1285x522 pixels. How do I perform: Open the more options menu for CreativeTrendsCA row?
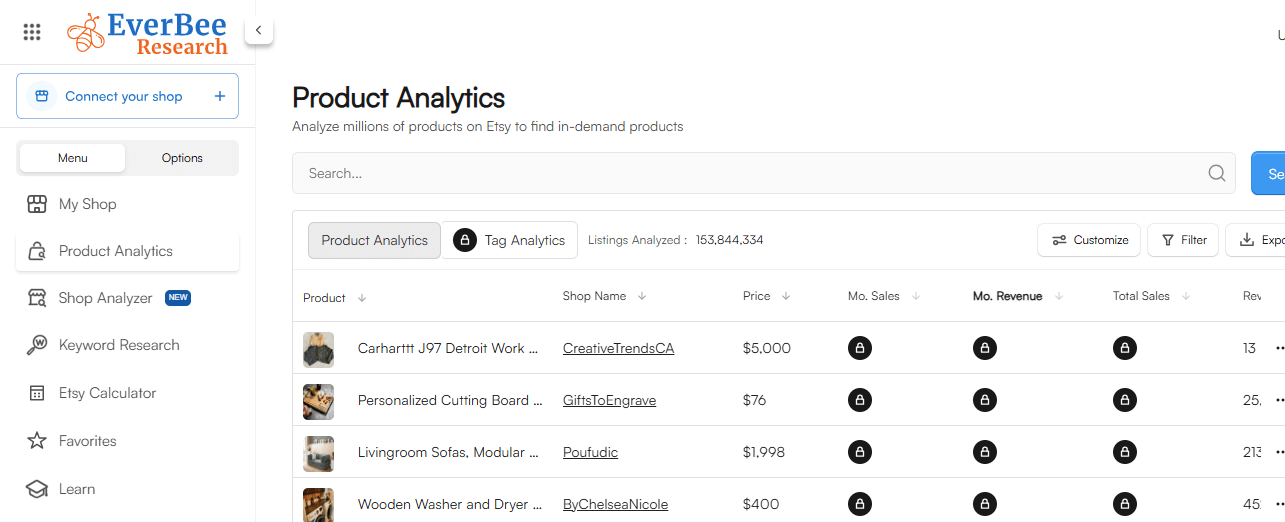pyautogui.click(x=1278, y=348)
